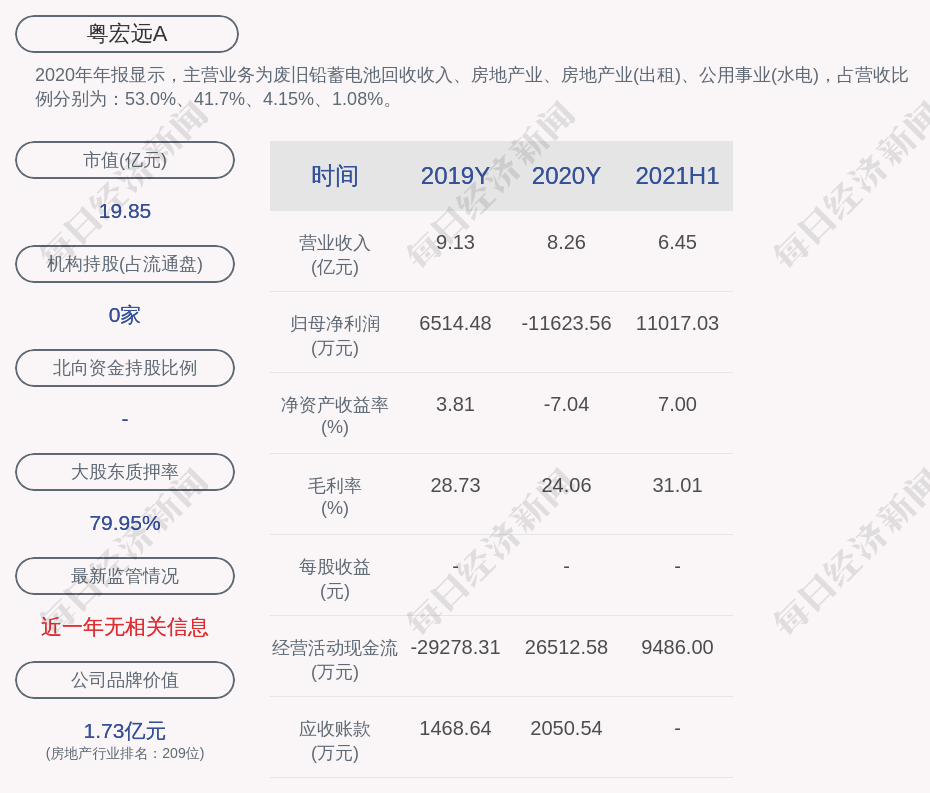Click the red 近一年无相关信息 text
The image size is (930, 793).
(x=125, y=627)
